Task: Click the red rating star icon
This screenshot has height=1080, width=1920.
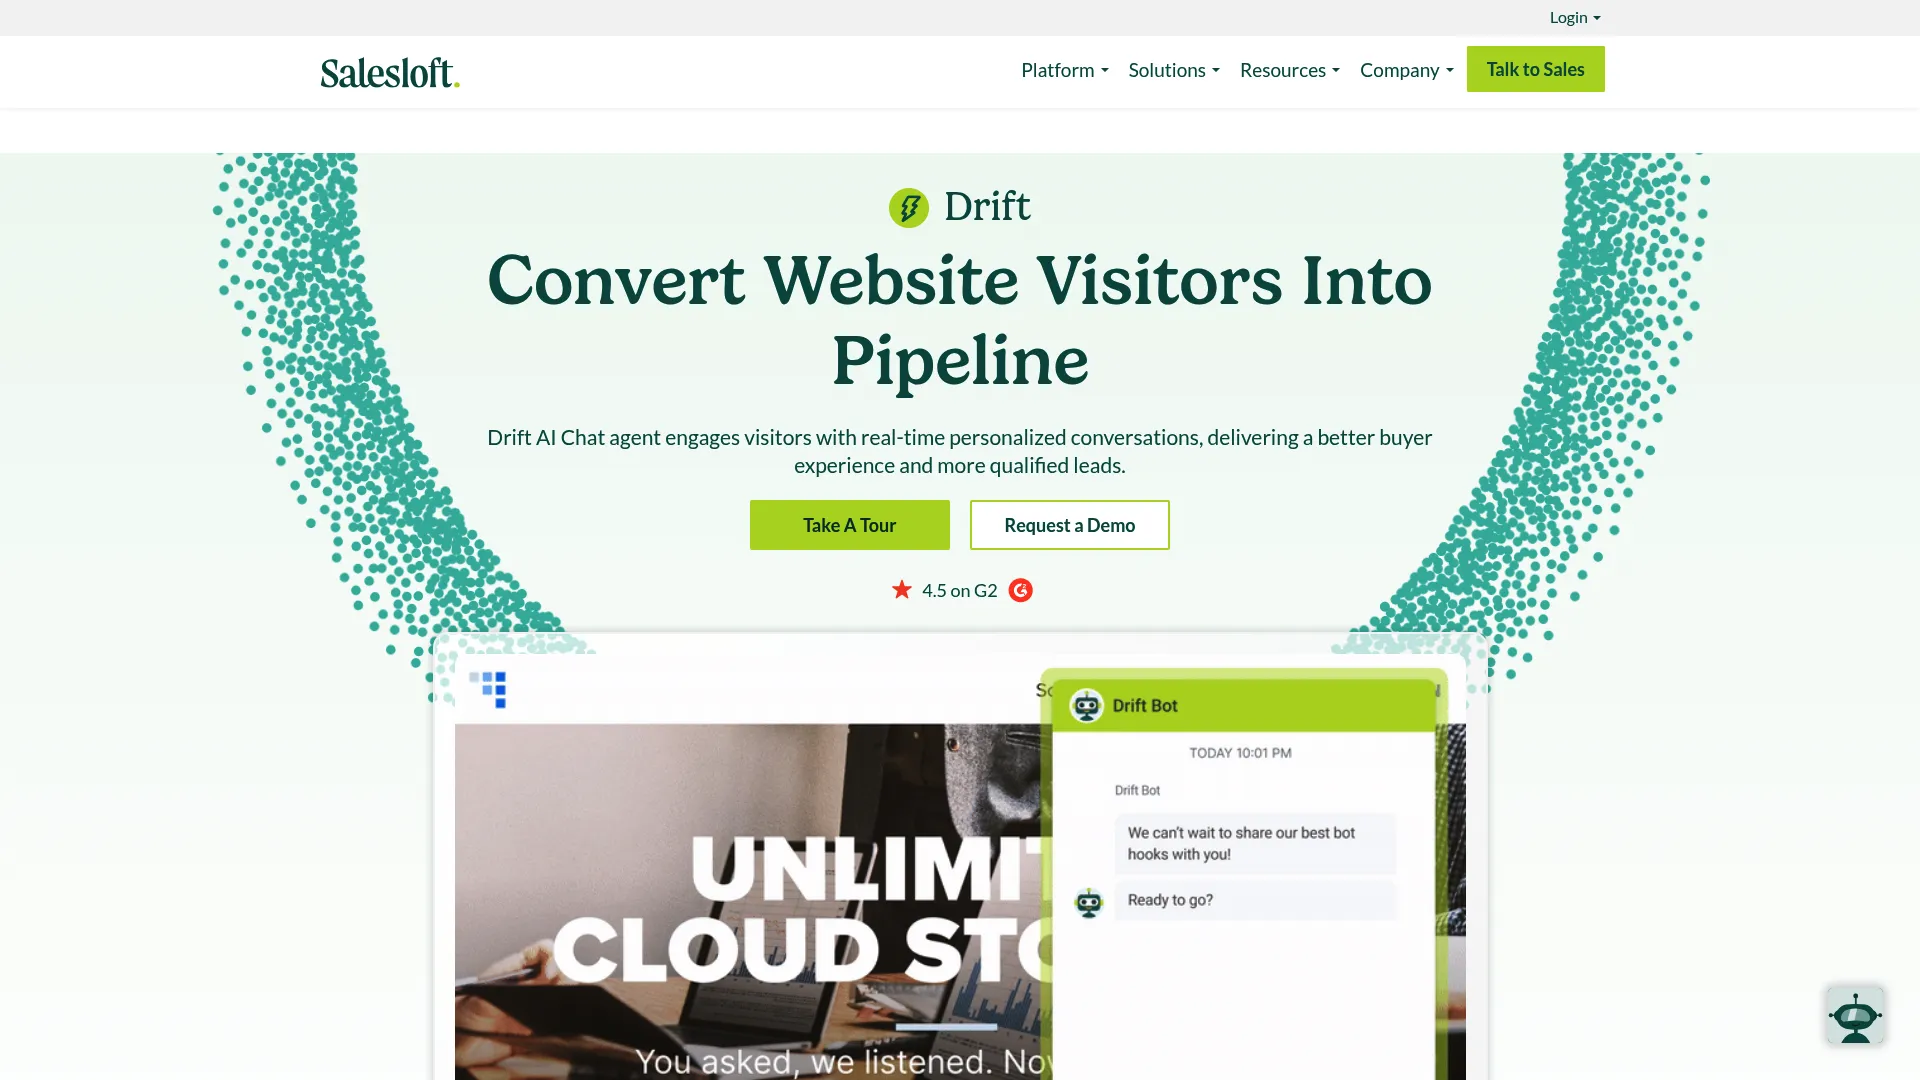Action: pyautogui.click(x=902, y=590)
